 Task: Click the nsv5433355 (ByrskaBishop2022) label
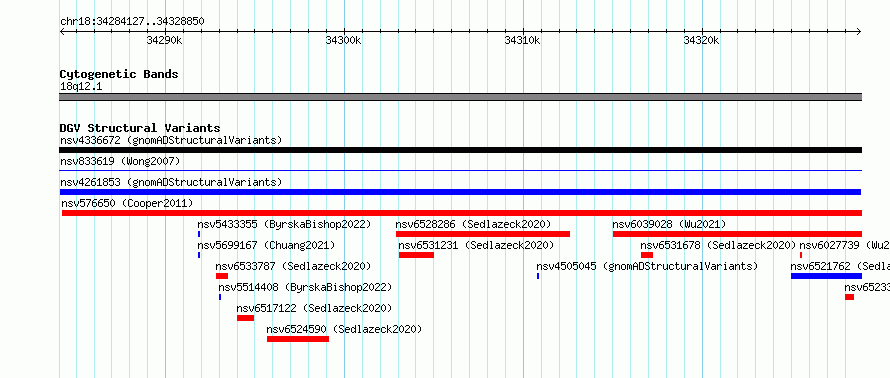[x=284, y=224]
